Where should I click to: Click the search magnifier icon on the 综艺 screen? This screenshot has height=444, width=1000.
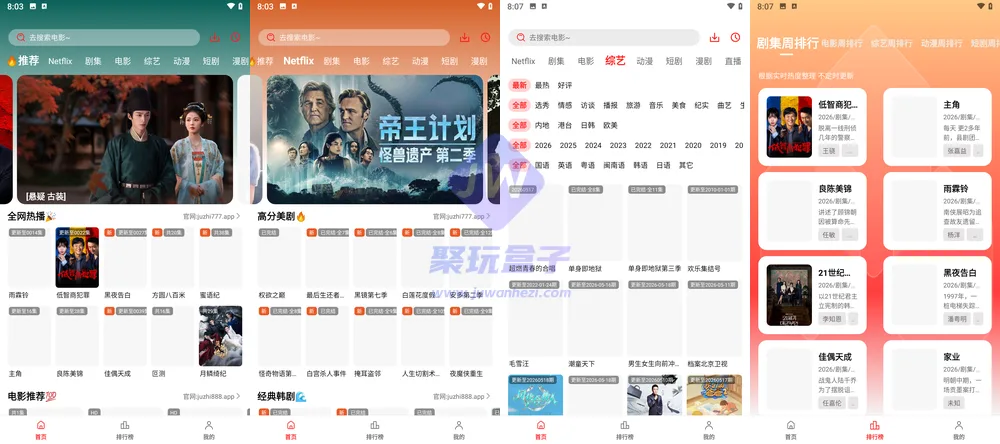coord(520,38)
